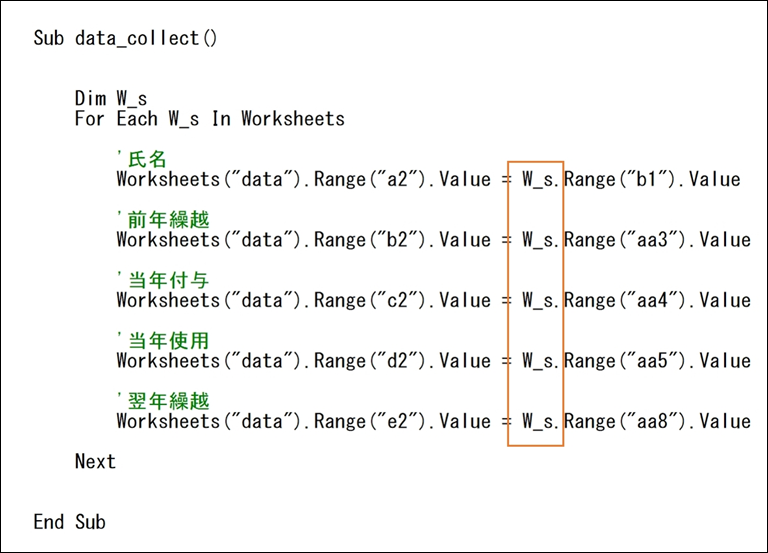Click the green 前年繰越 comment

(x=163, y=220)
